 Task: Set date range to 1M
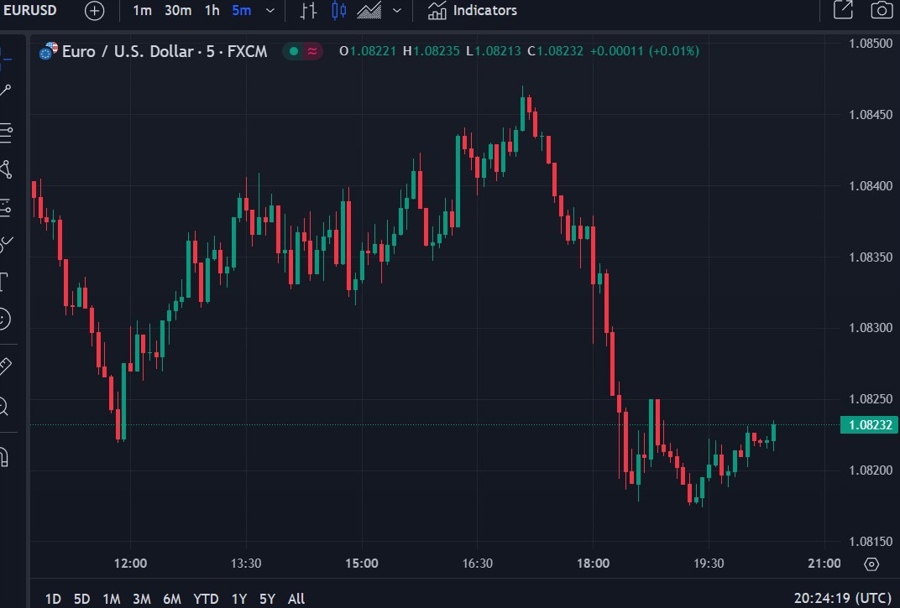click(x=111, y=599)
